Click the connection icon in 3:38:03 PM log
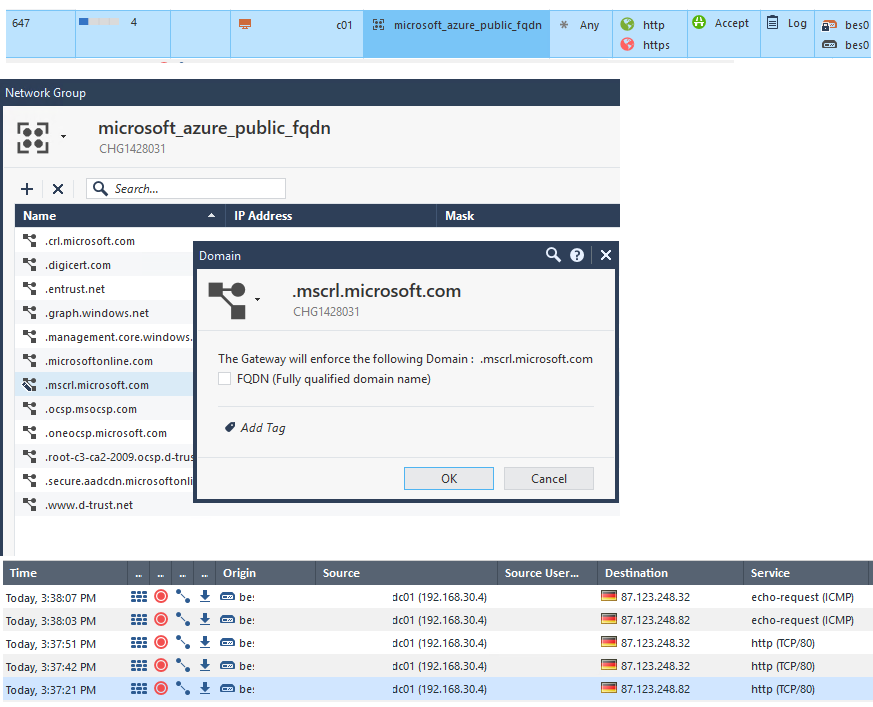 pos(183,620)
